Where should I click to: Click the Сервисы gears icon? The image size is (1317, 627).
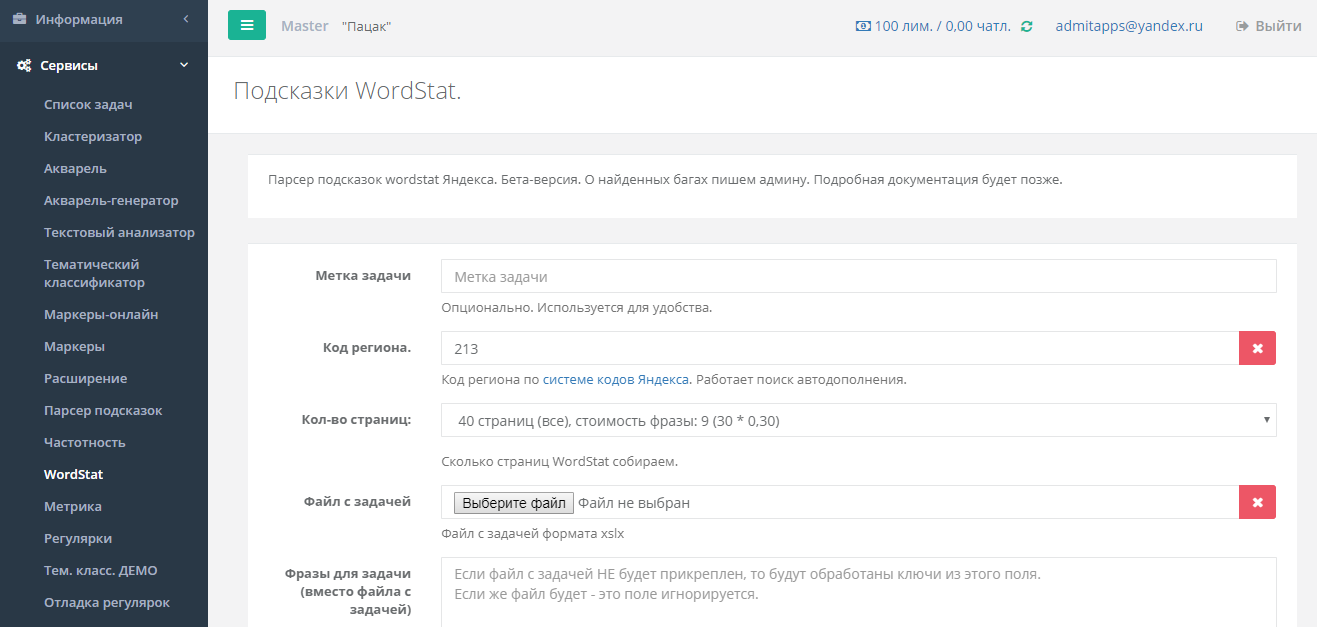pos(23,66)
